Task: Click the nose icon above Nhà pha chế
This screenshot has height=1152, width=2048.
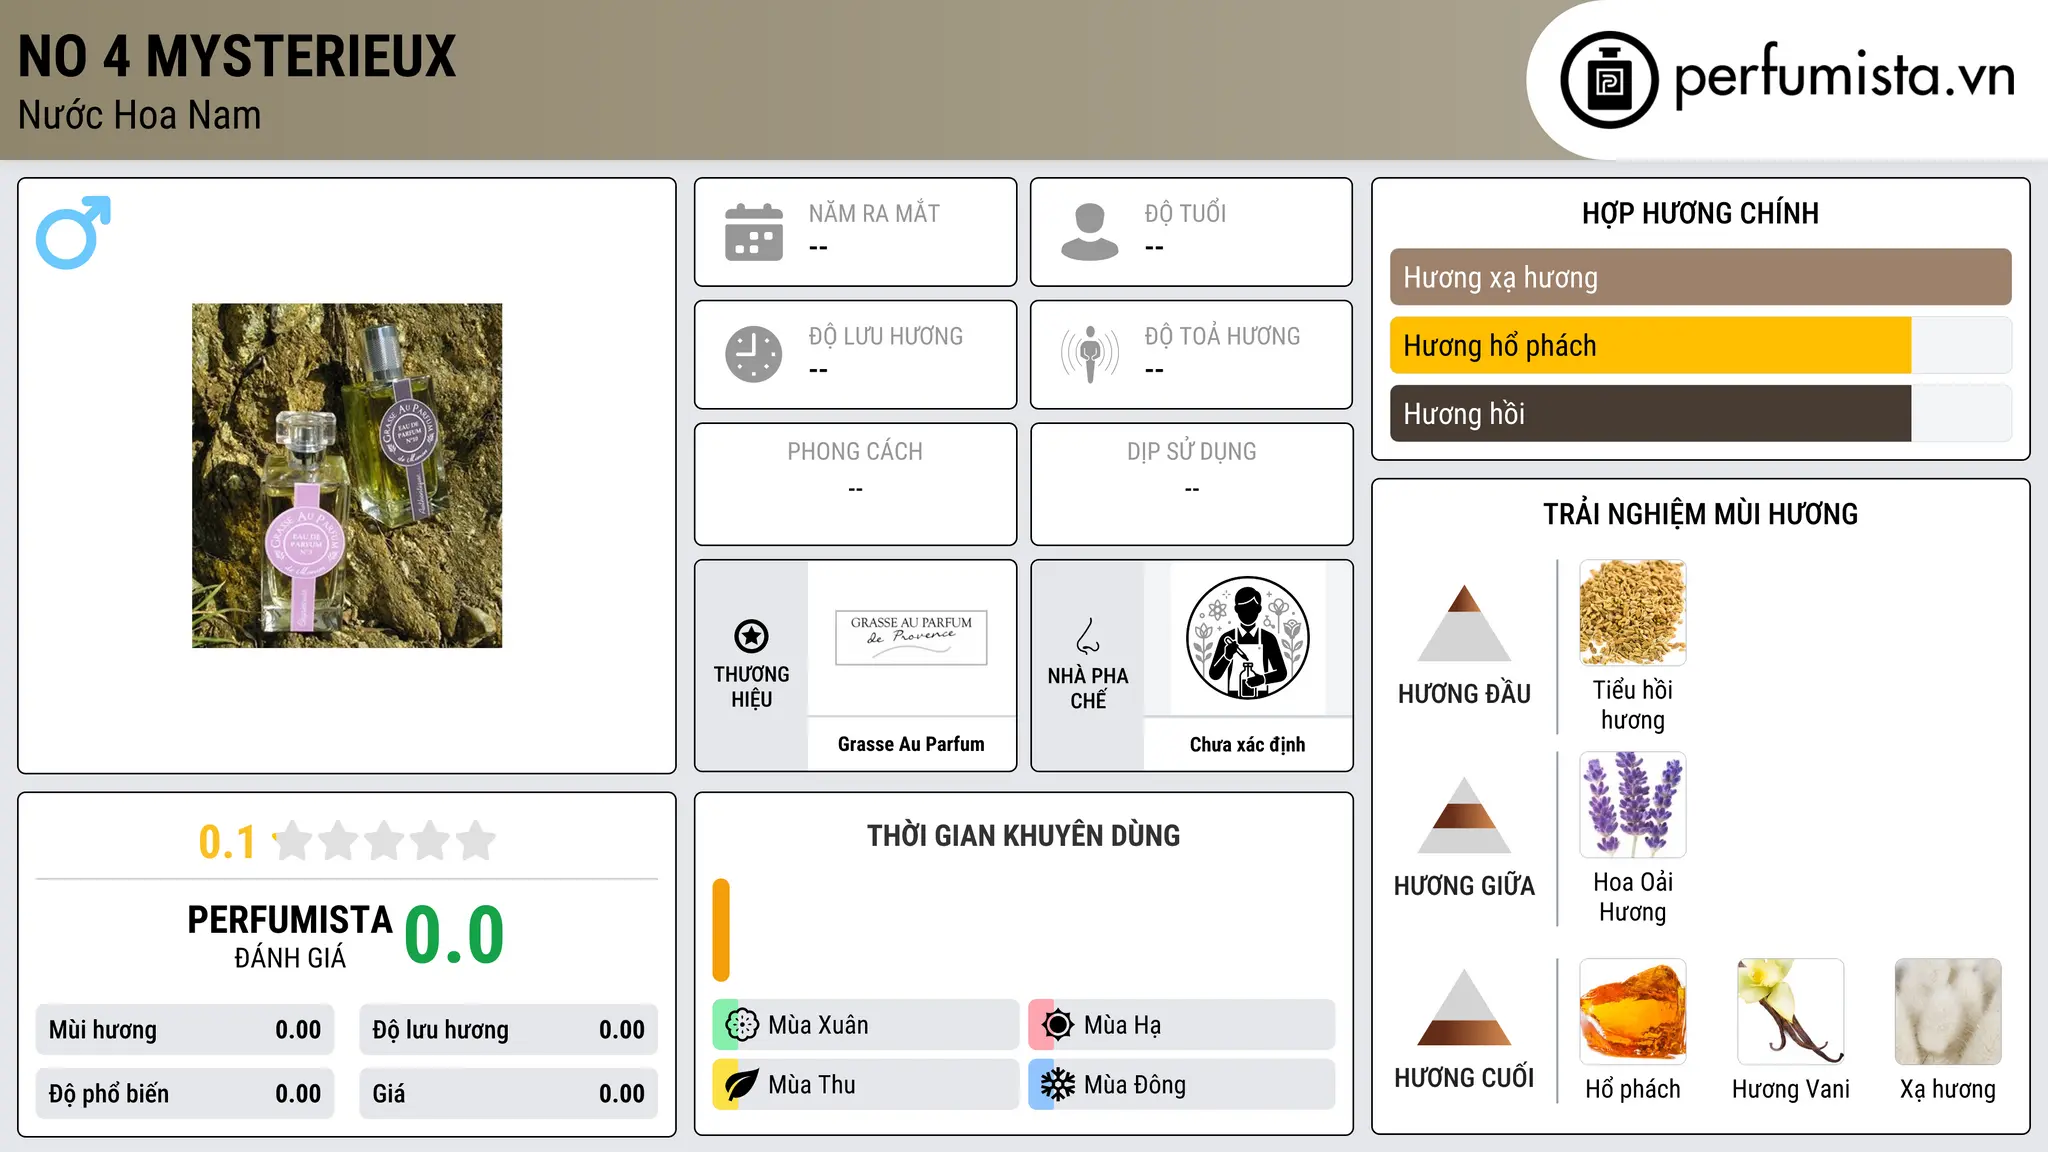Action: 1088,636
